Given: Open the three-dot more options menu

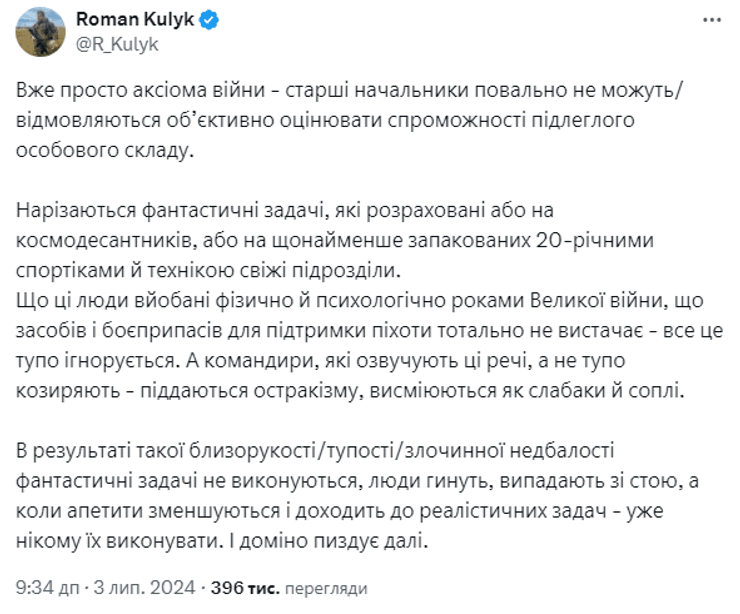Looking at the screenshot, I should (x=712, y=20).
